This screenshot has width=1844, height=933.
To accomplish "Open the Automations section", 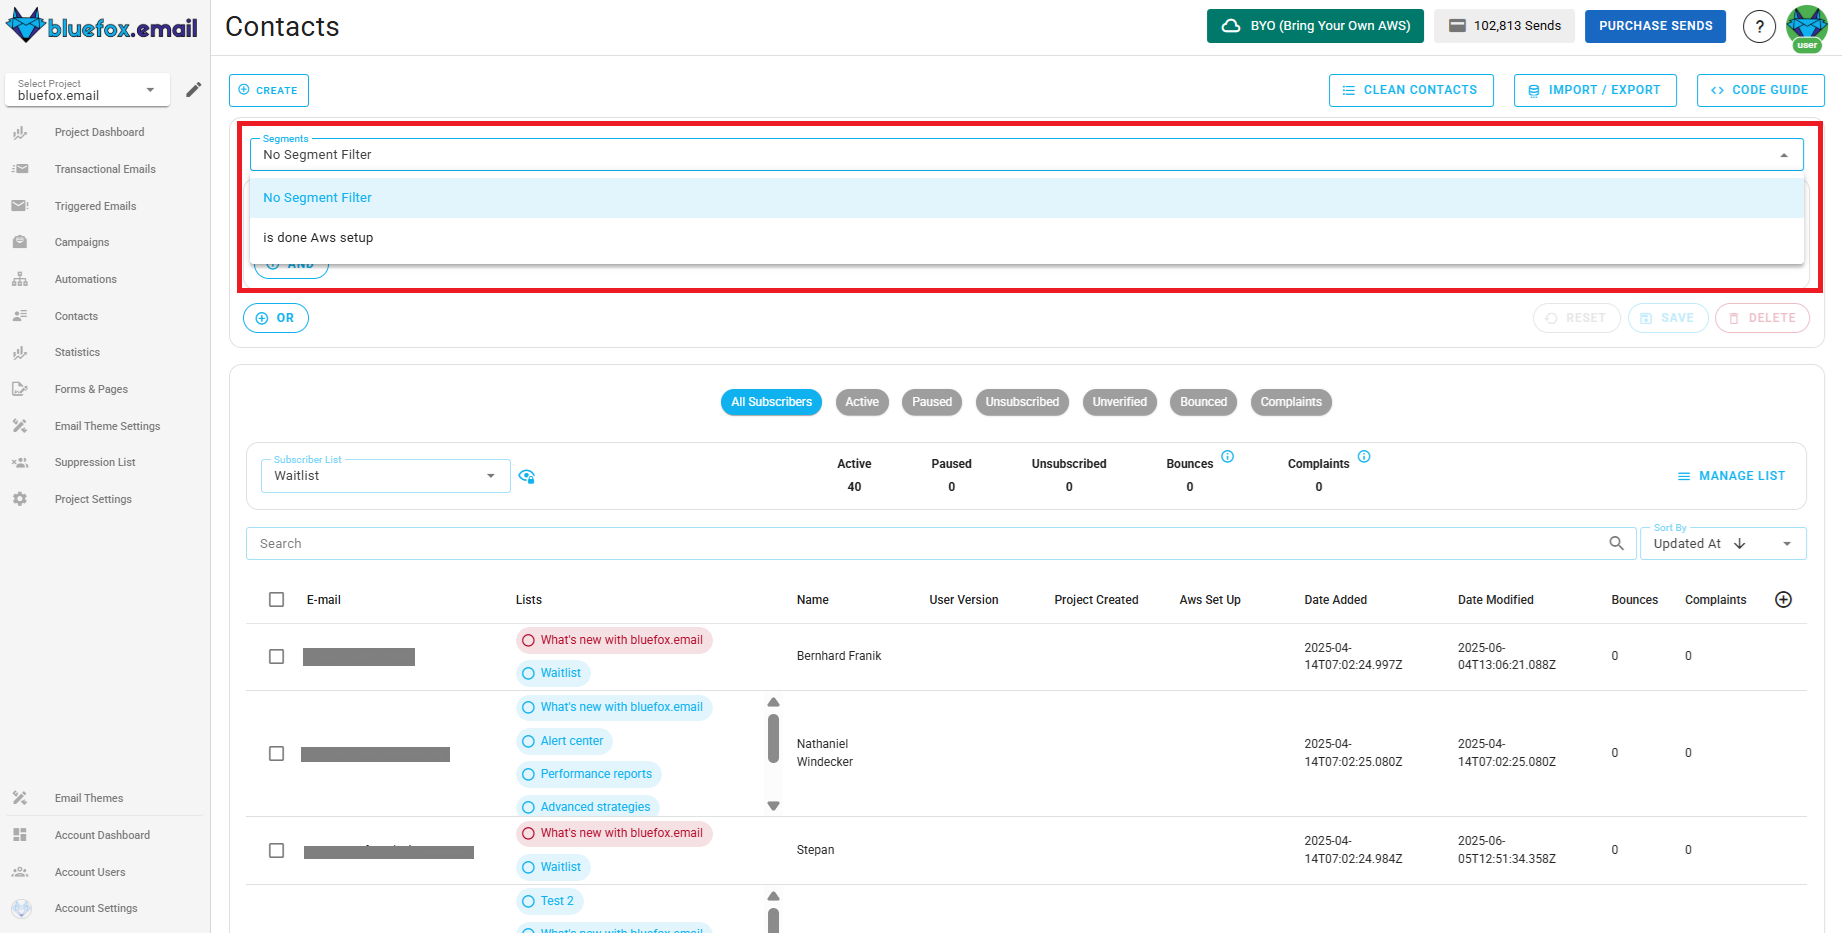I will 84,278.
